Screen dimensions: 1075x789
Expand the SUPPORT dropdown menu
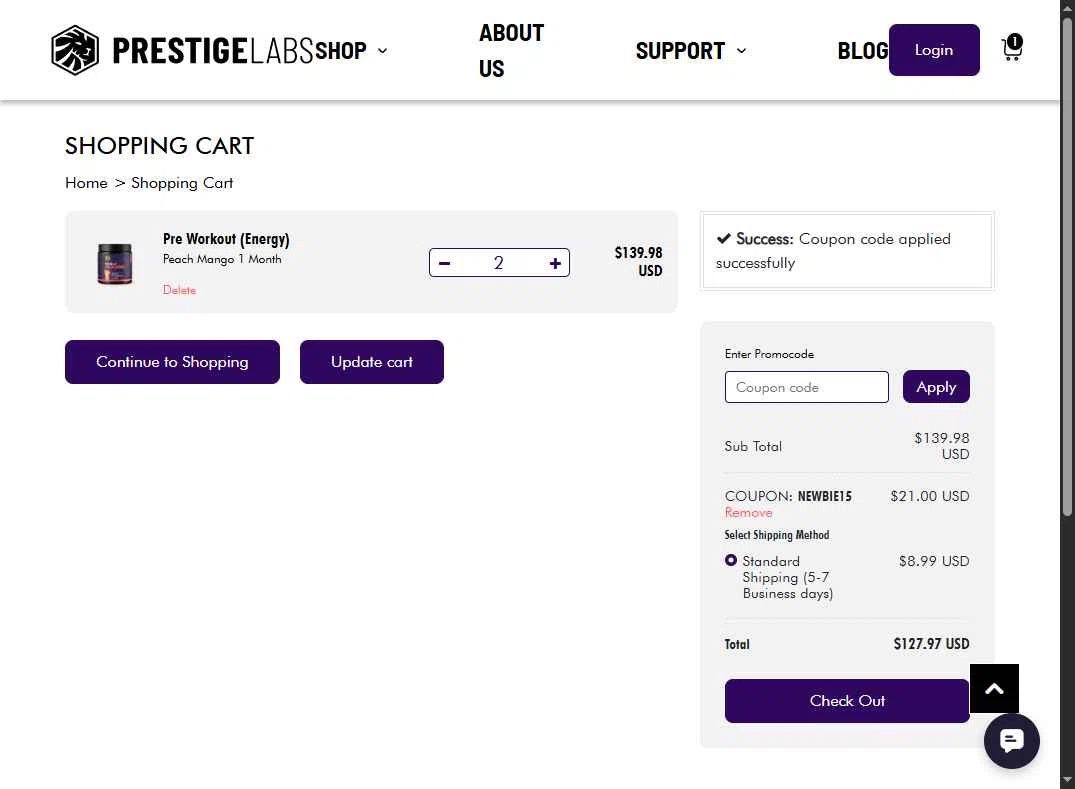(x=690, y=51)
